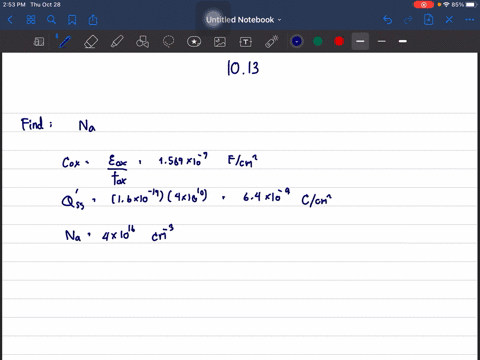
Task: Add a new page
Action: click(x=428, y=20)
